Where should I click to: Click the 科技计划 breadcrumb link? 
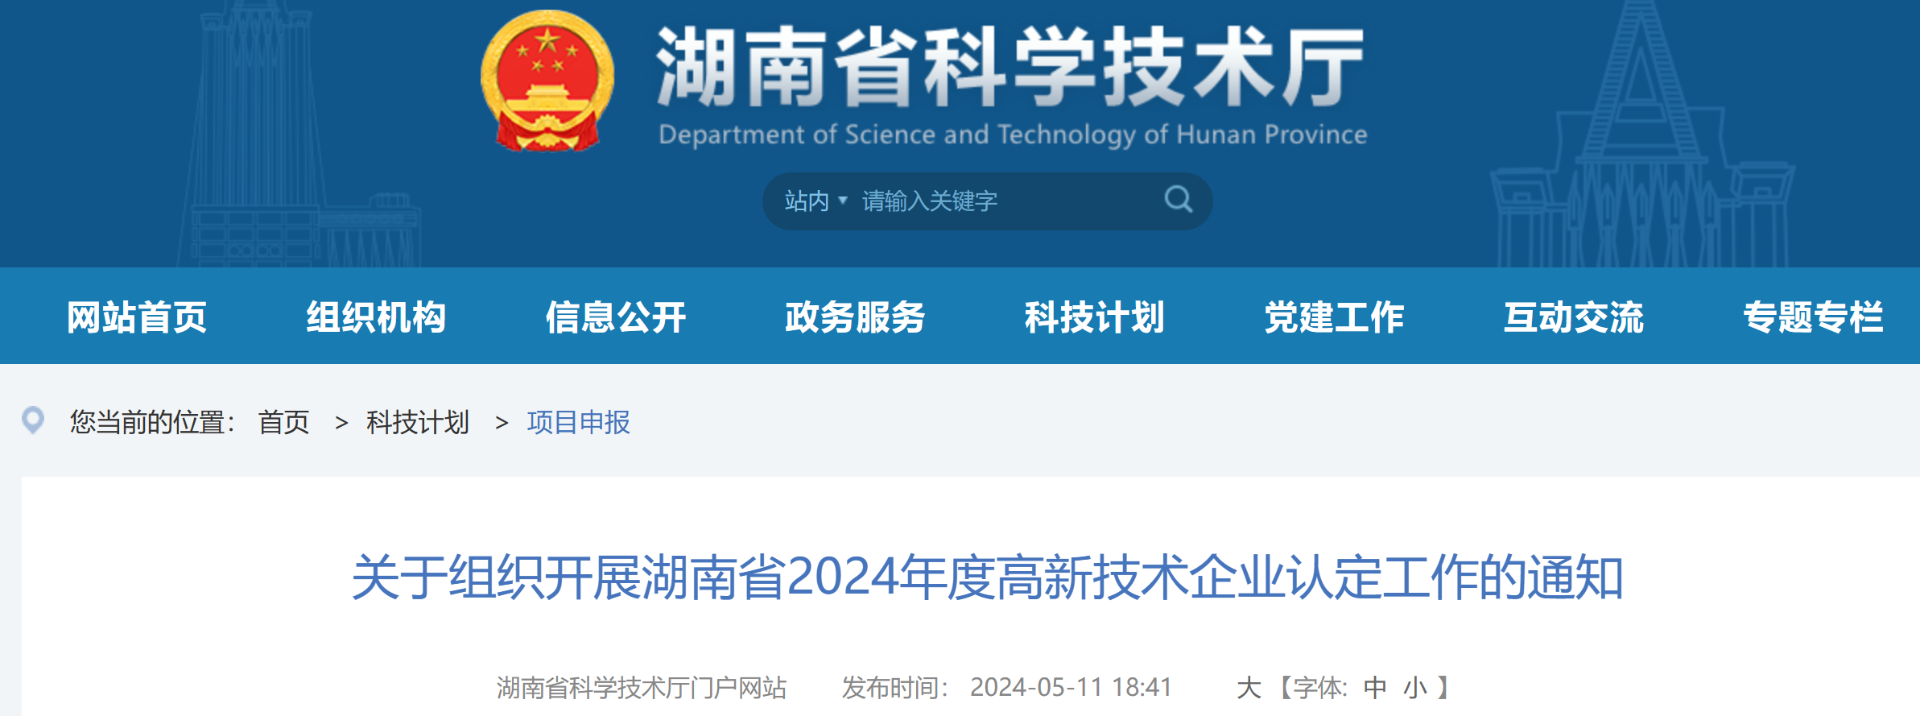pos(418,423)
